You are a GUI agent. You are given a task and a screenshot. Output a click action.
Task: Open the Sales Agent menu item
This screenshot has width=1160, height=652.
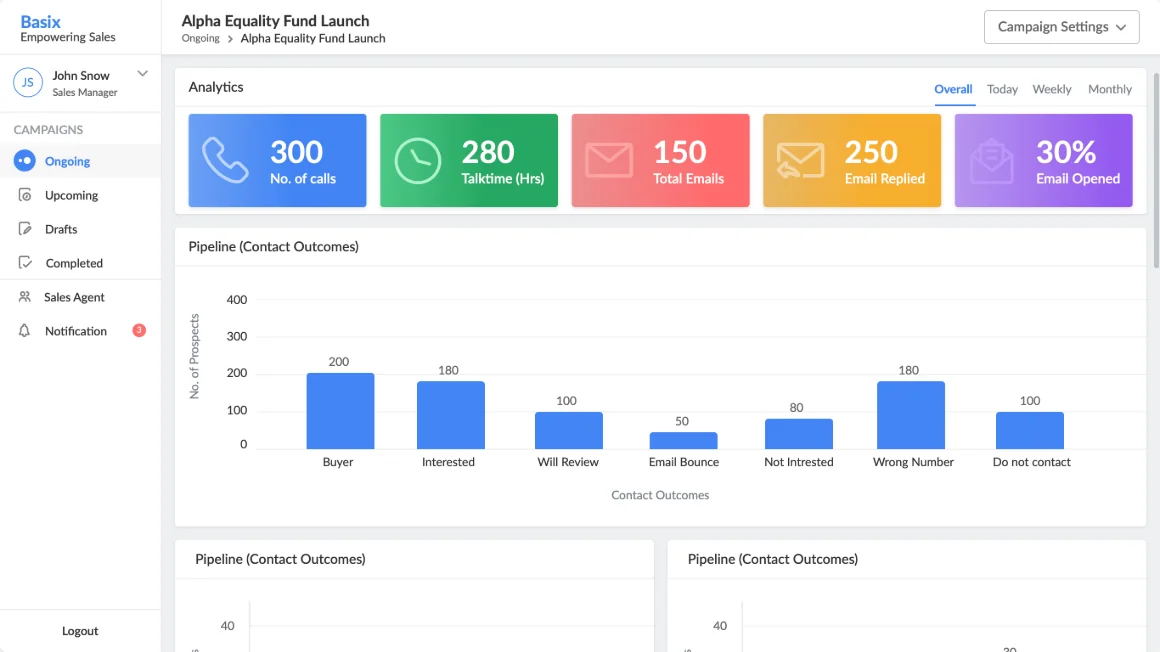pos(80,297)
